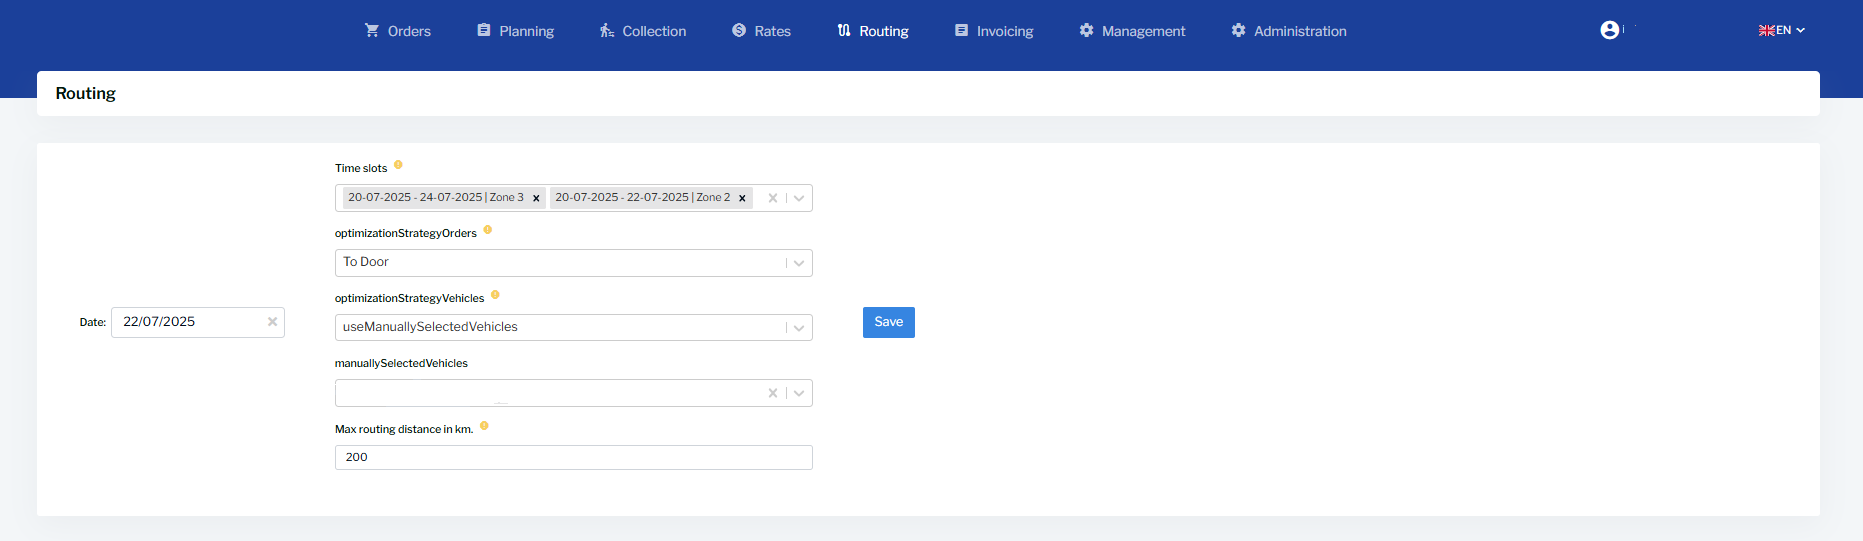
Task: Click the Invoicing icon in navbar
Action: tap(961, 31)
